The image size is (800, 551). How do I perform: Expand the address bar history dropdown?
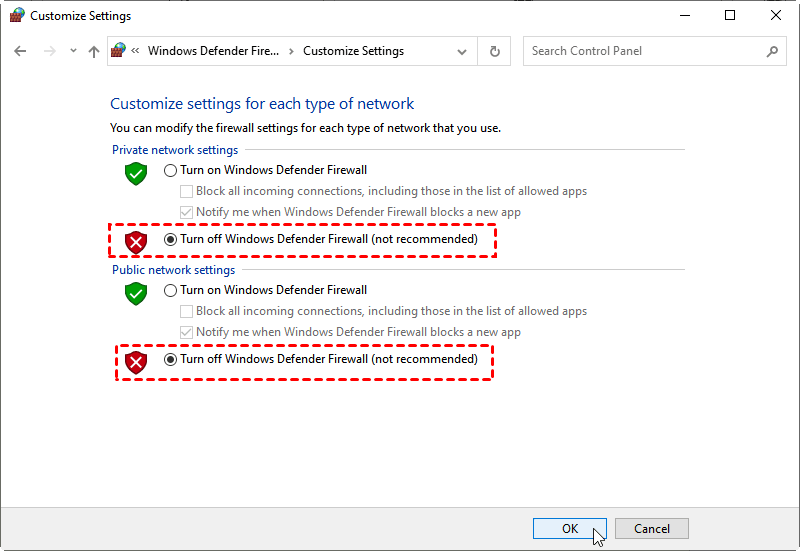462,52
